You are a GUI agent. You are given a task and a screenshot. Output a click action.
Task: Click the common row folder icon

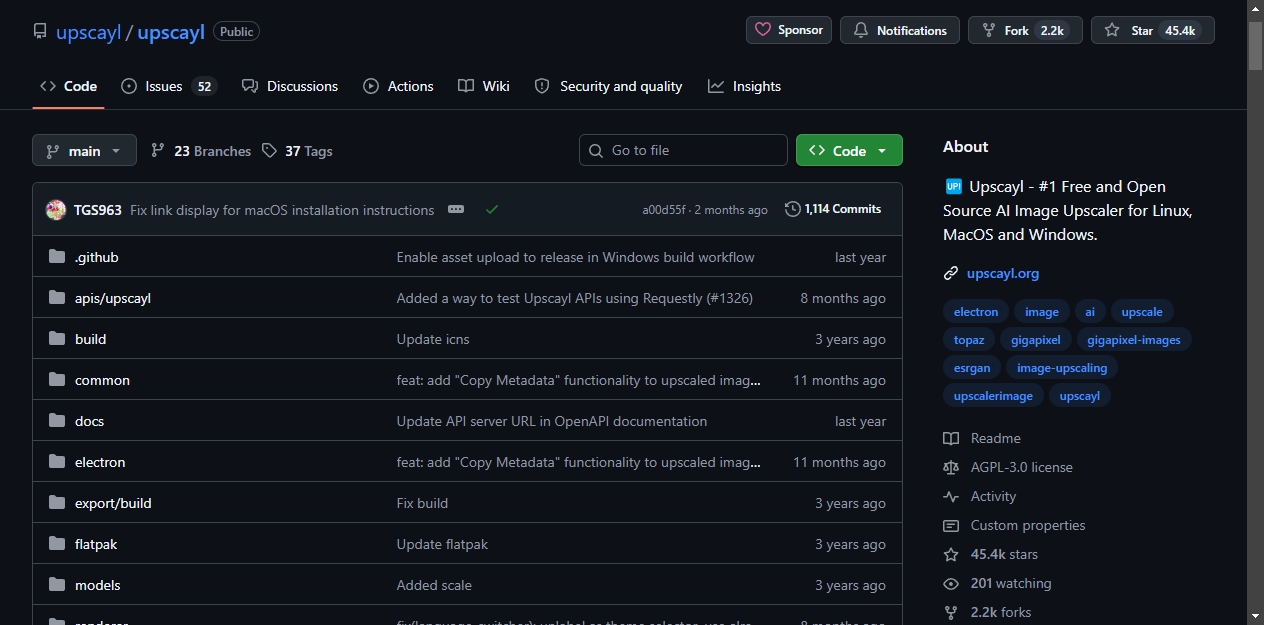tap(57, 380)
